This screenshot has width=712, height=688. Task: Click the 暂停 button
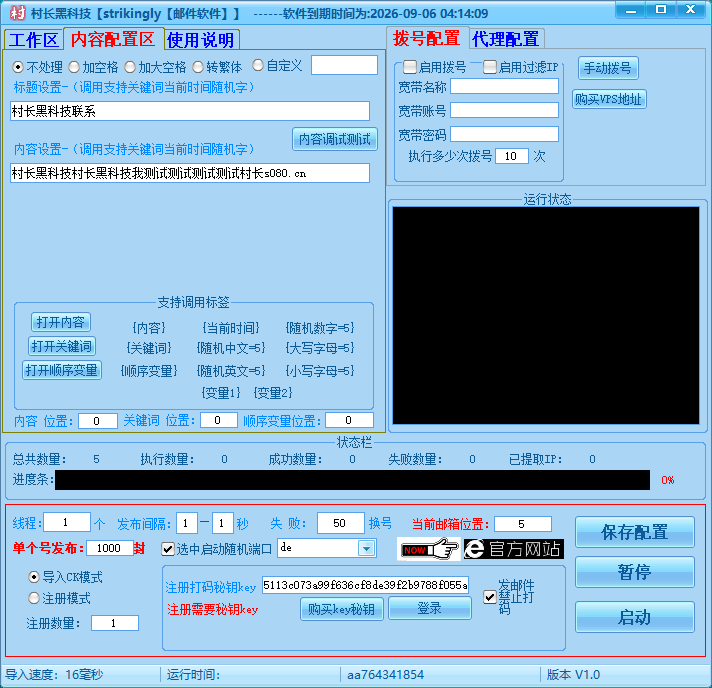tap(634, 572)
